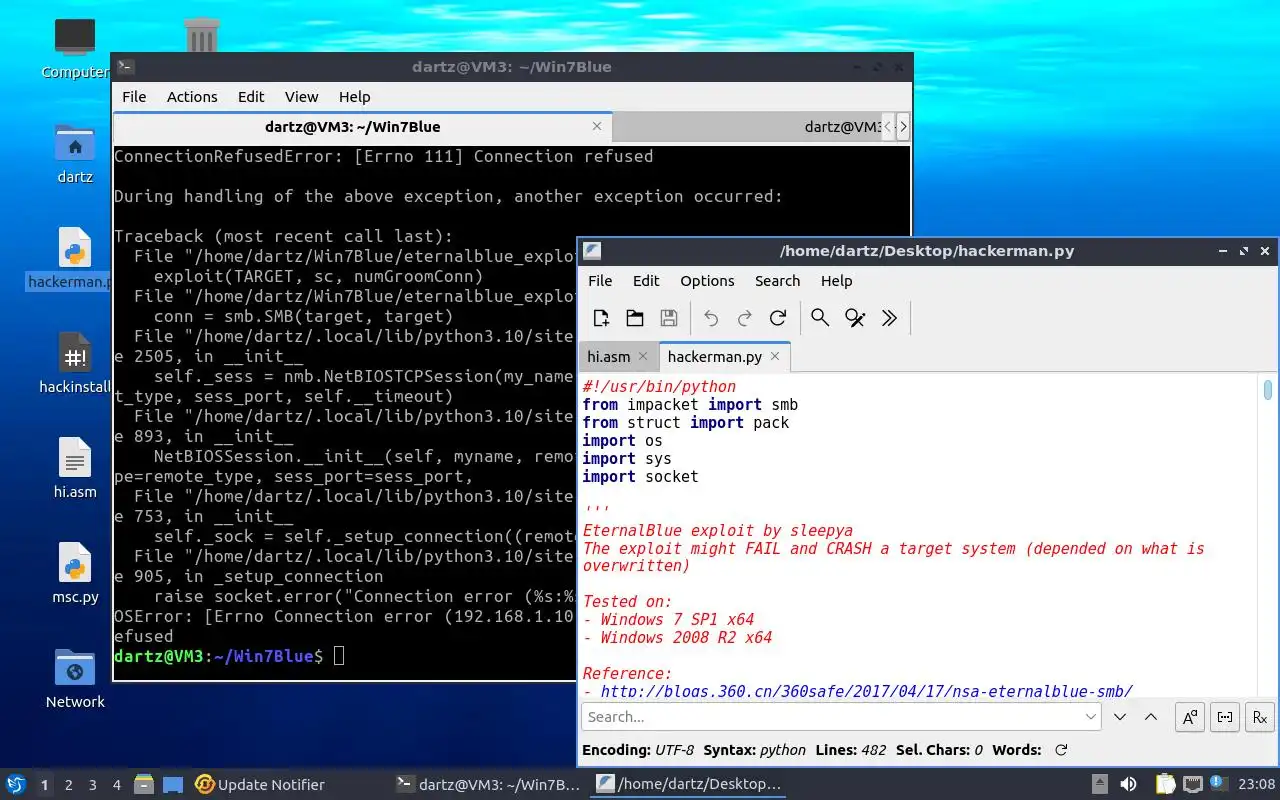Expand the search history dropdown arrow
The image size is (1280, 800).
pos(1091,717)
